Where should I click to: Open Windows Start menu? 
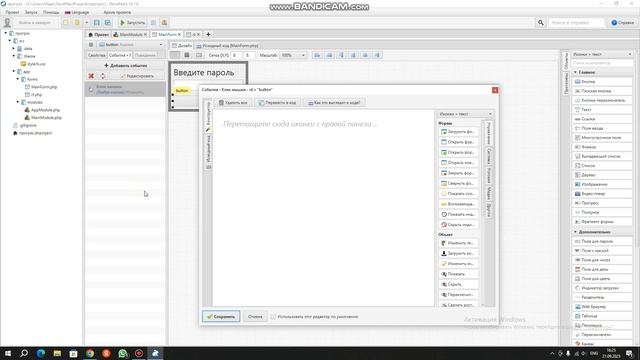(x=8, y=353)
